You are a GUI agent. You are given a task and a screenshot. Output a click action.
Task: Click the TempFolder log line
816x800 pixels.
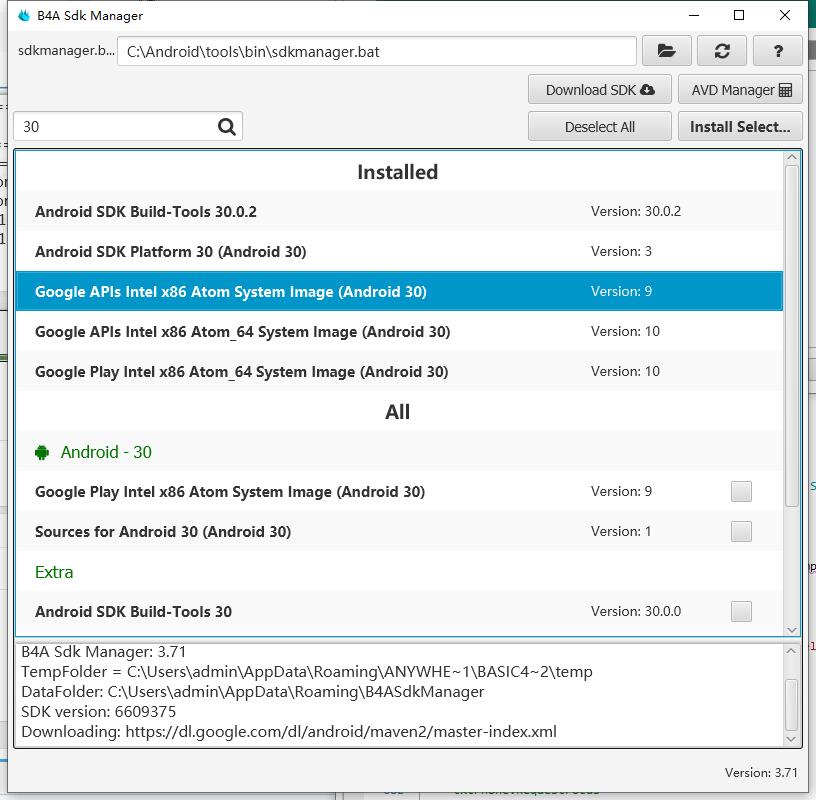pos(307,672)
